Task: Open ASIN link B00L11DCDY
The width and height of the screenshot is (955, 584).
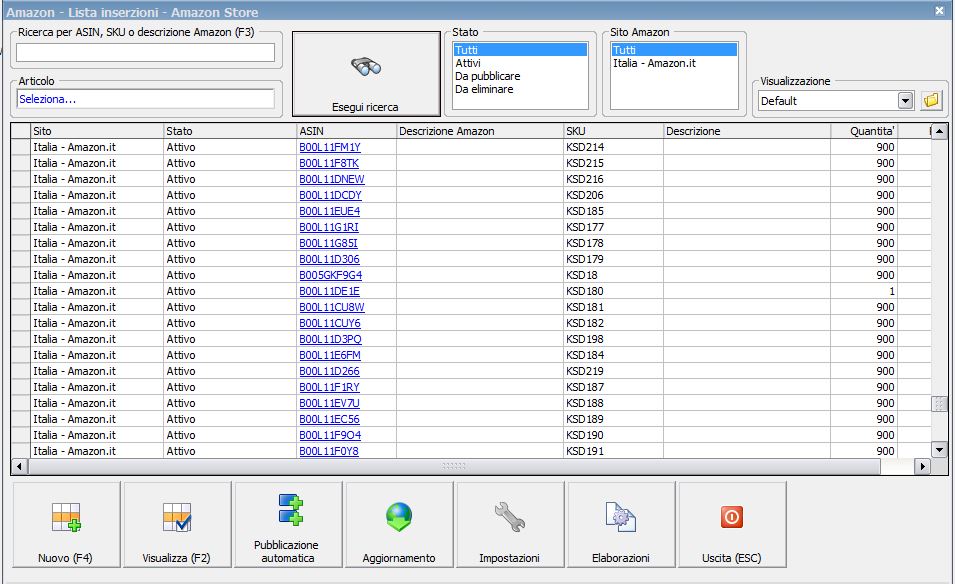Action: pos(330,195)
